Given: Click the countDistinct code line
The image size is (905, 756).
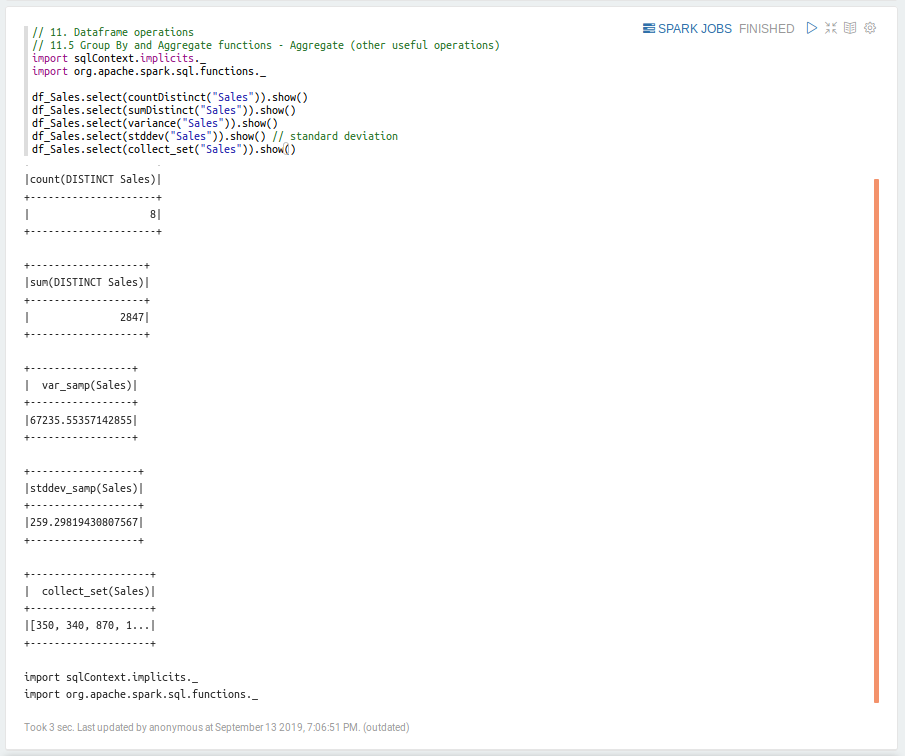Looking at the screenshot, I should (170, 97).
